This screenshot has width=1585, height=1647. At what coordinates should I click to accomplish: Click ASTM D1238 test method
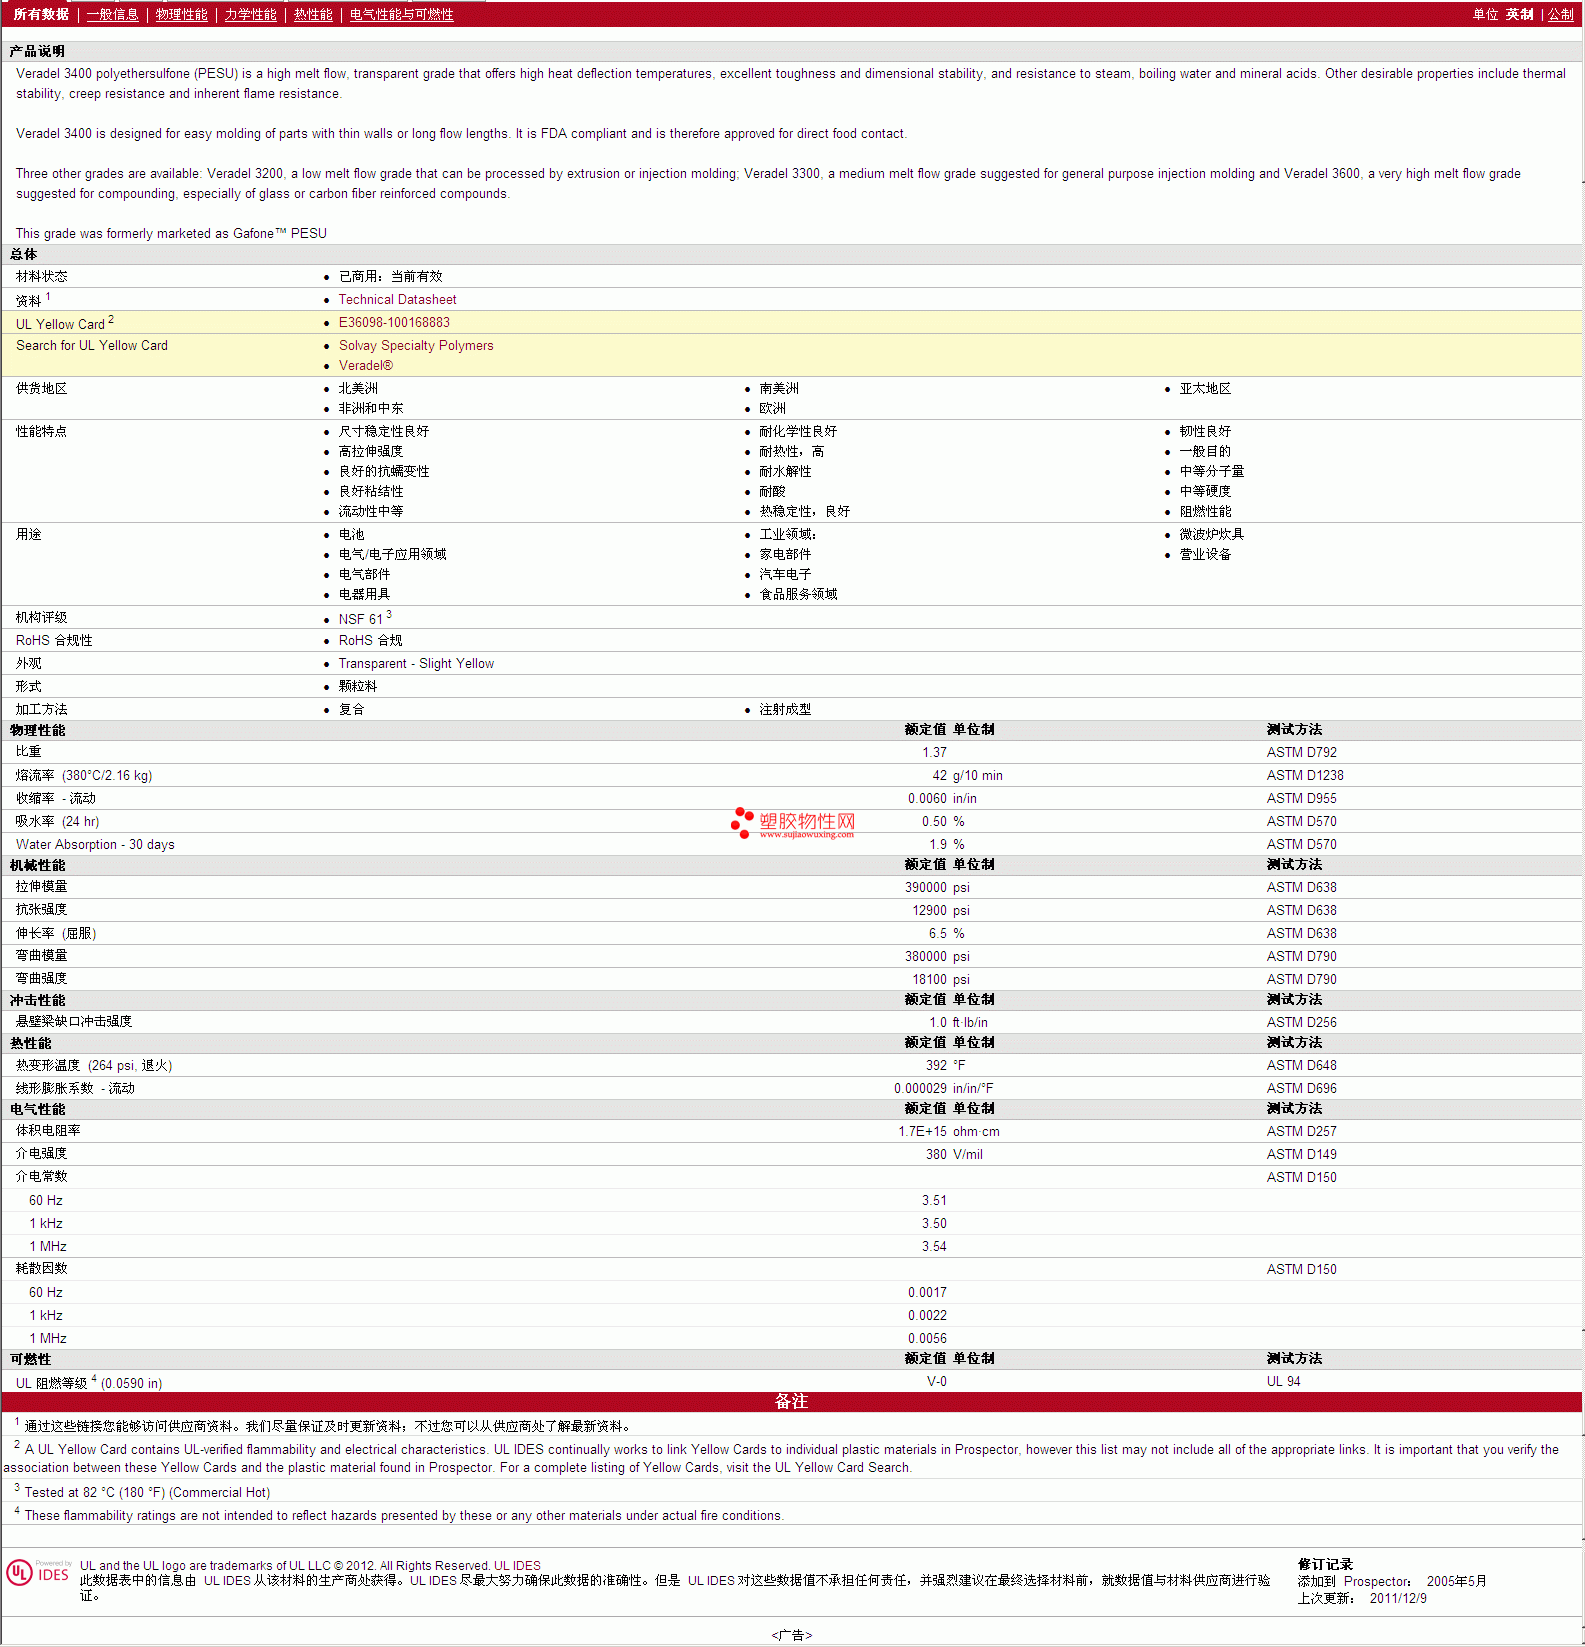click(x=1305, y=775)
